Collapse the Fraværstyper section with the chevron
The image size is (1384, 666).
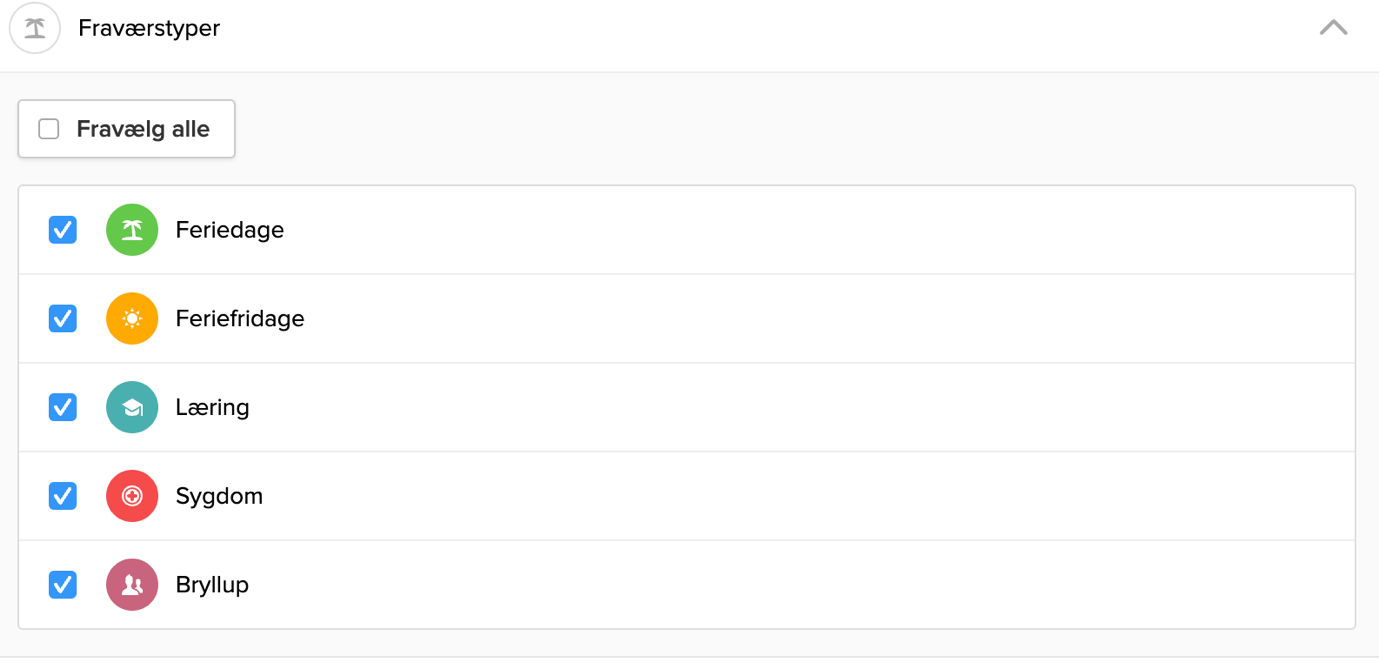1333,28
